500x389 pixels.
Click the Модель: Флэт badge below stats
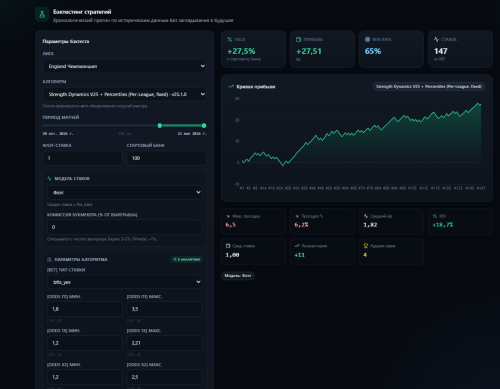(x=238, y=276)
